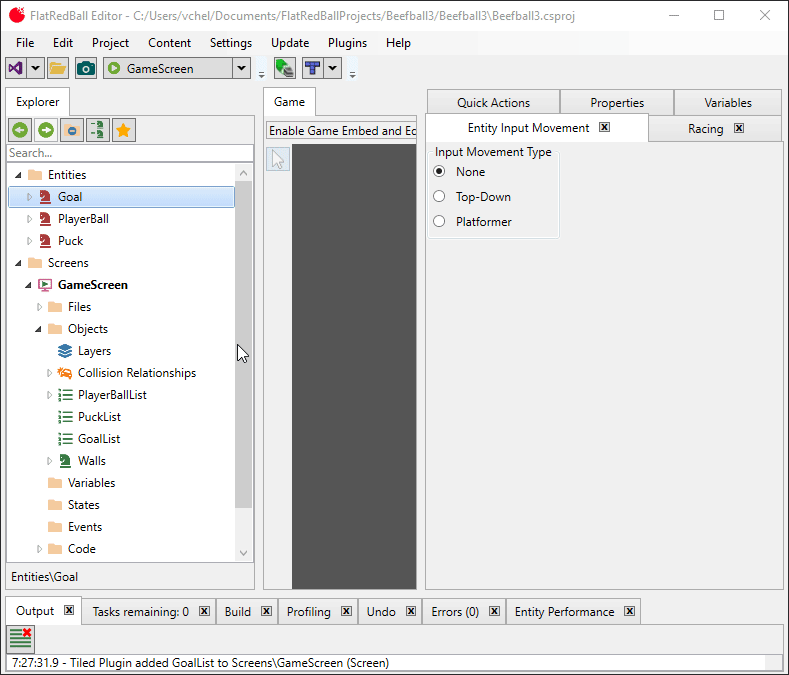The width and height of the screenshot is (789, 675).
Task: Click the Explorer back navigation arrow
Action: point(20,130)
